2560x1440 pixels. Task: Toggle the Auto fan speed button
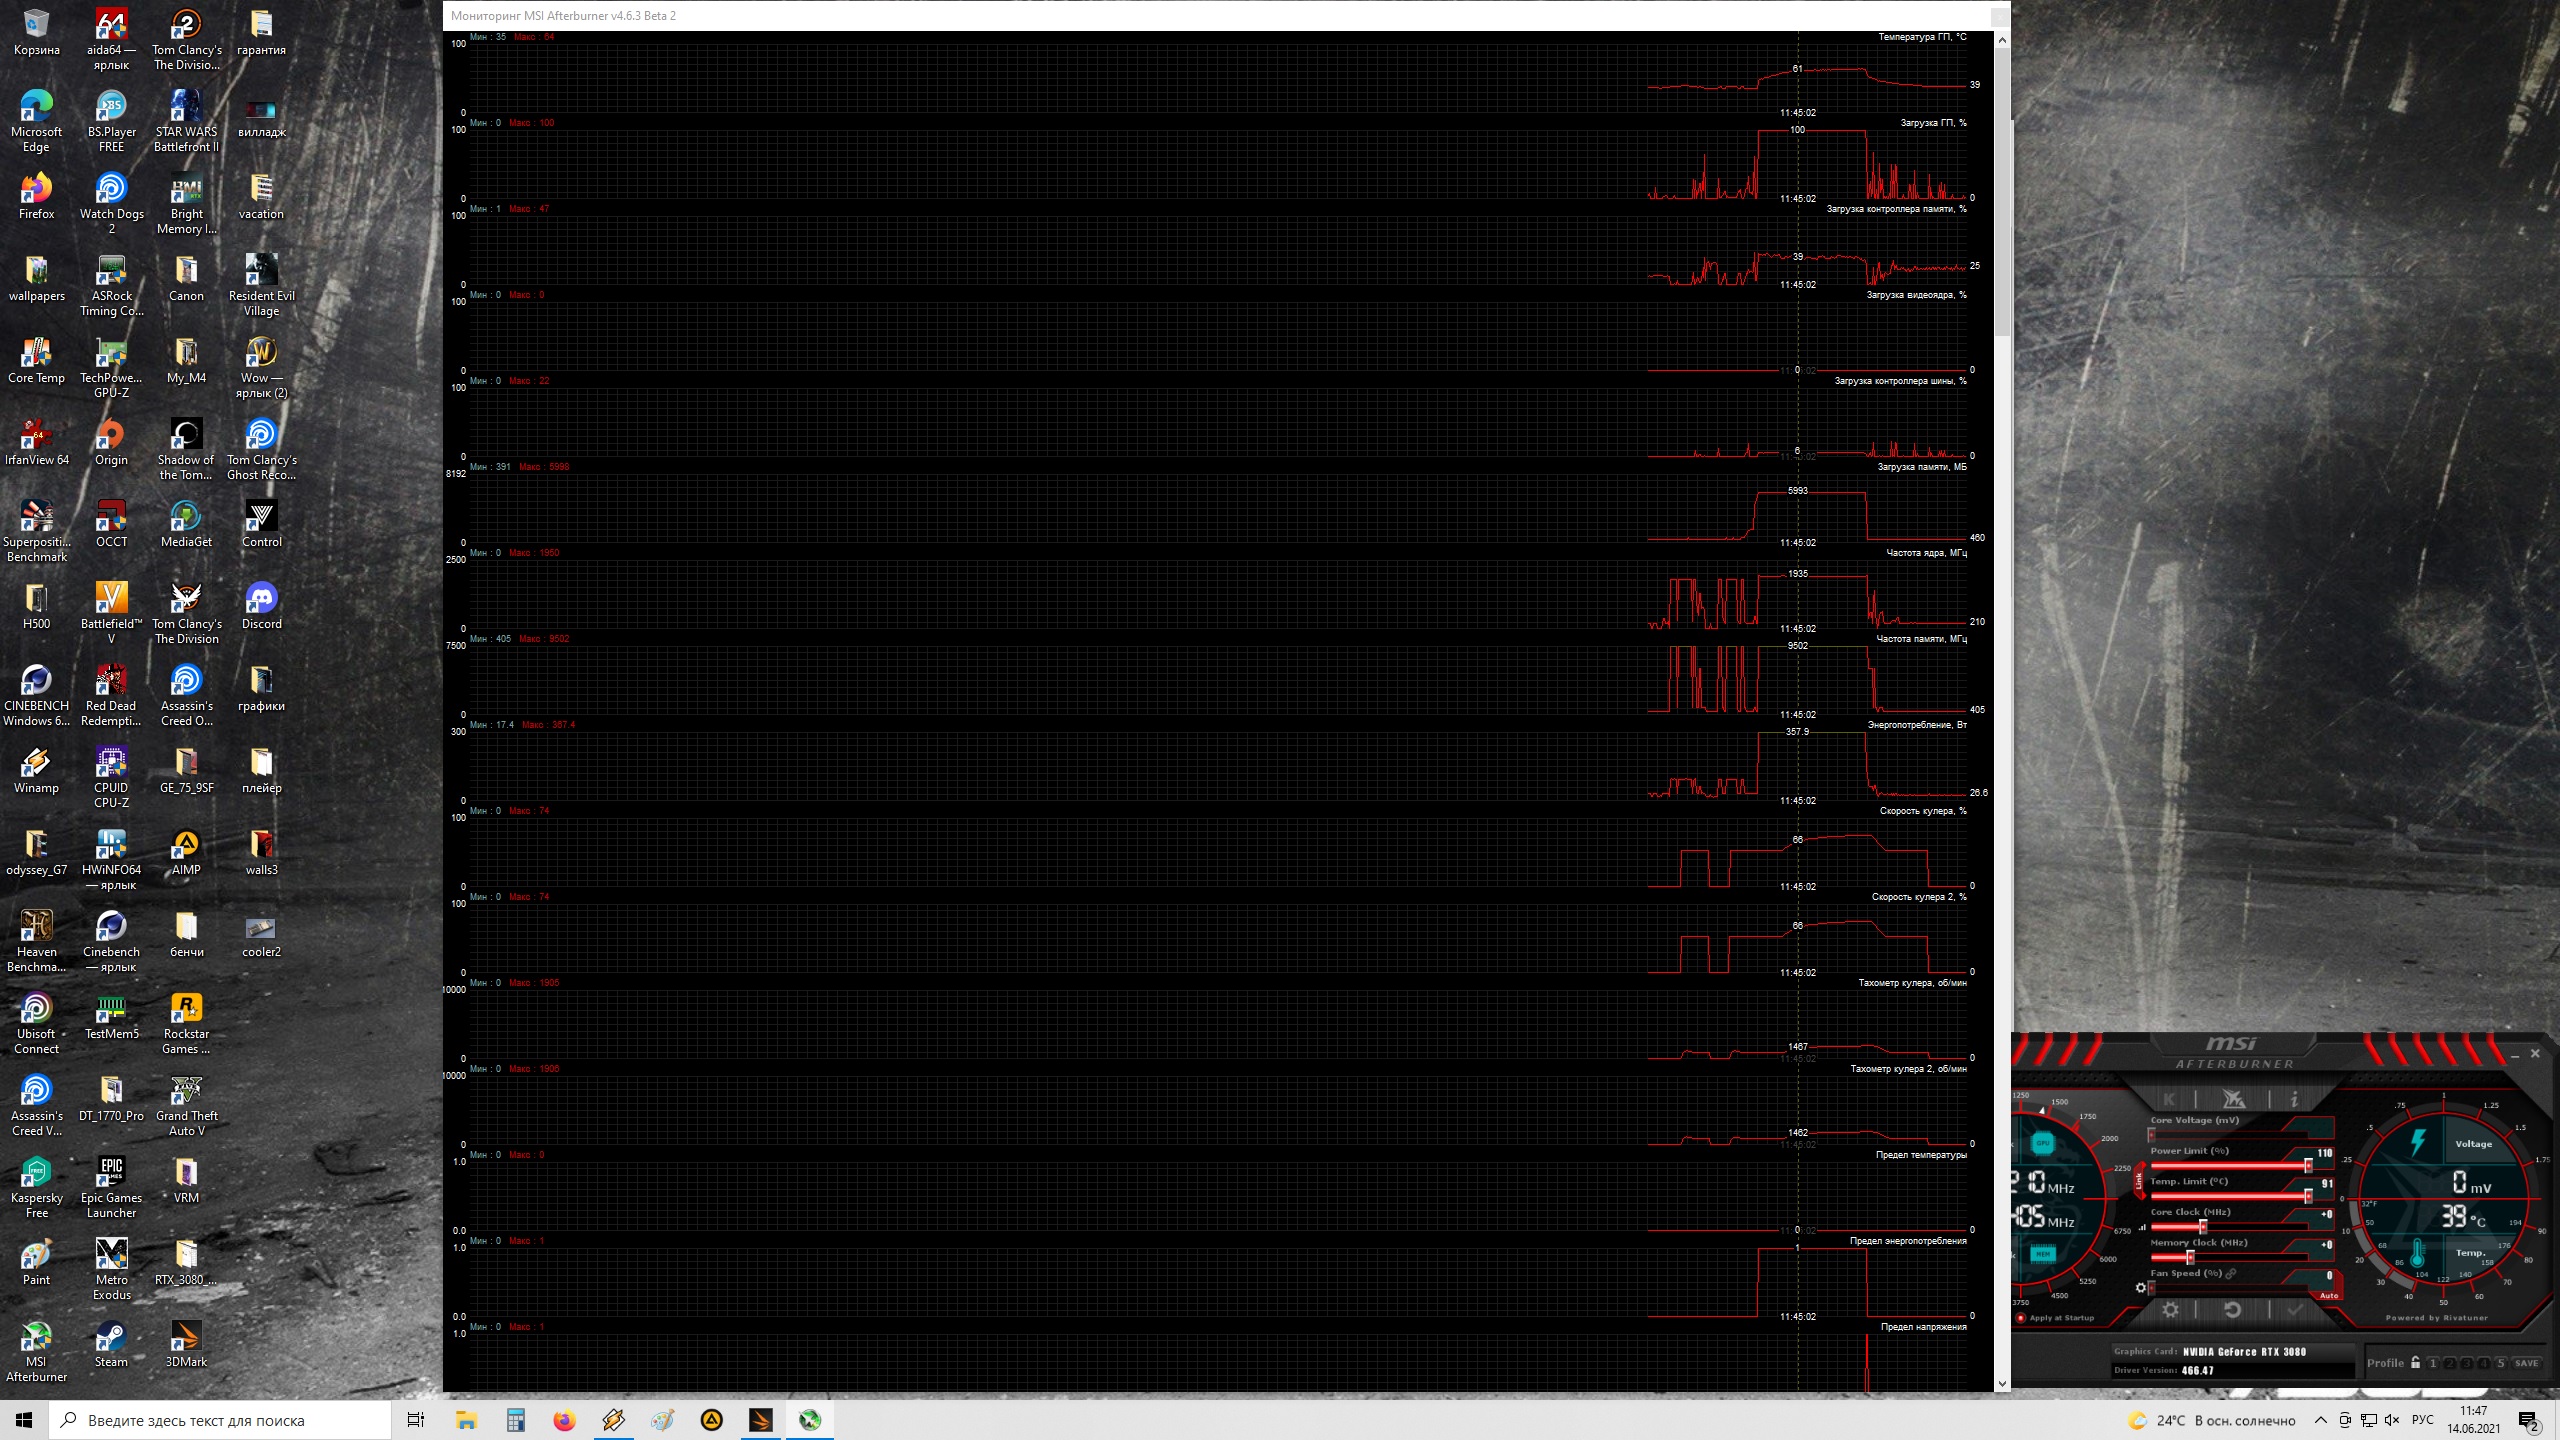2329,1296
